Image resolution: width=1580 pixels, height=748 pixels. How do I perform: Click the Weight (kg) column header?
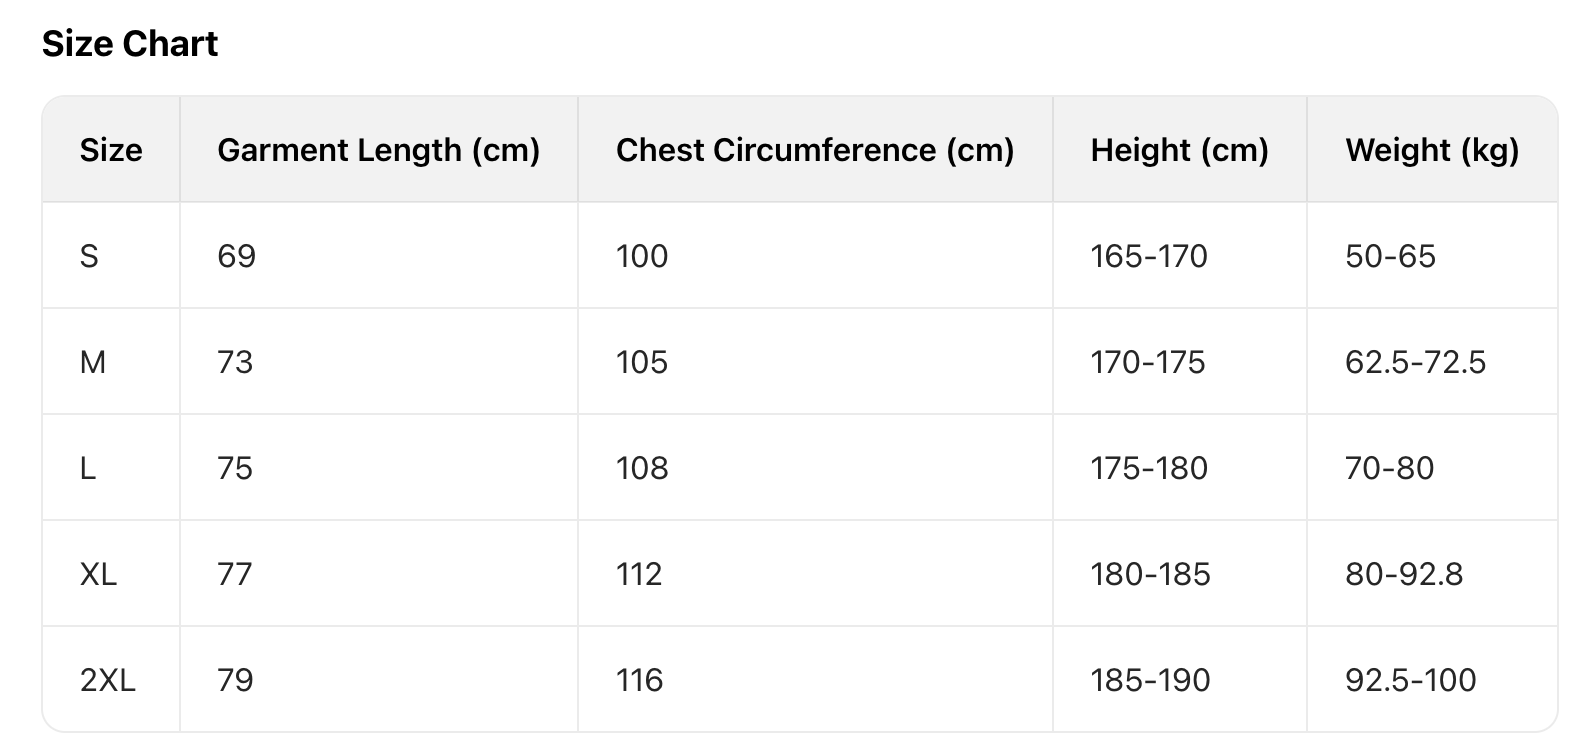(1432, 150)
